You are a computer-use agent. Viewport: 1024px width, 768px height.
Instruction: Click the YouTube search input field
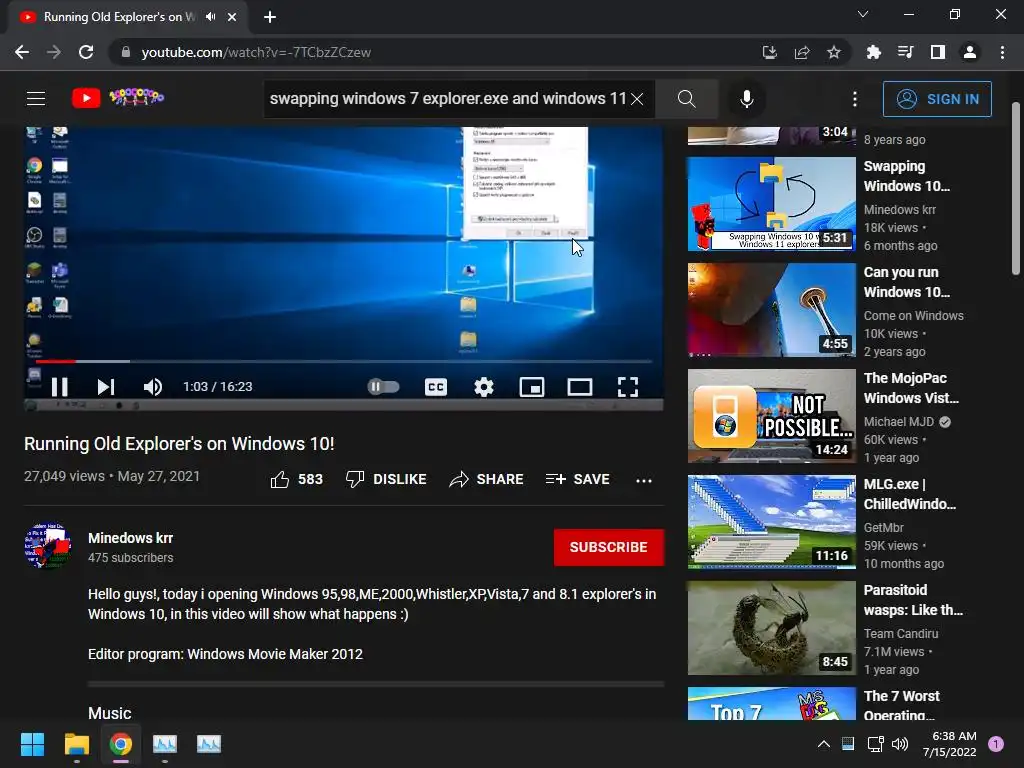tap(446, 99)
